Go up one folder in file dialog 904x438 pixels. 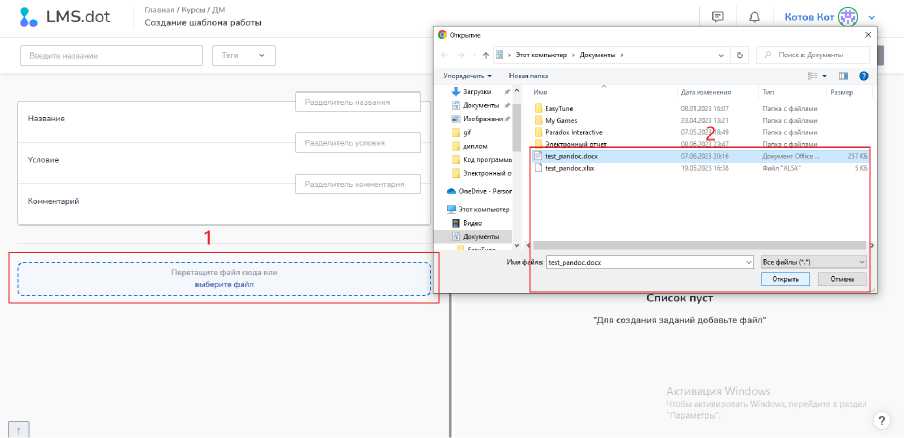coord(486,55)
